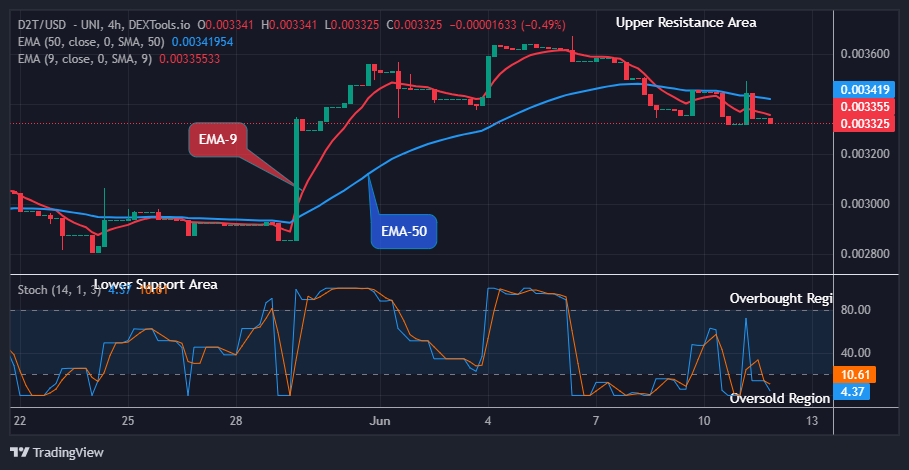The image size is (909, 470).
Task: Click the Oversold Region label
Action: pos(780,399)
